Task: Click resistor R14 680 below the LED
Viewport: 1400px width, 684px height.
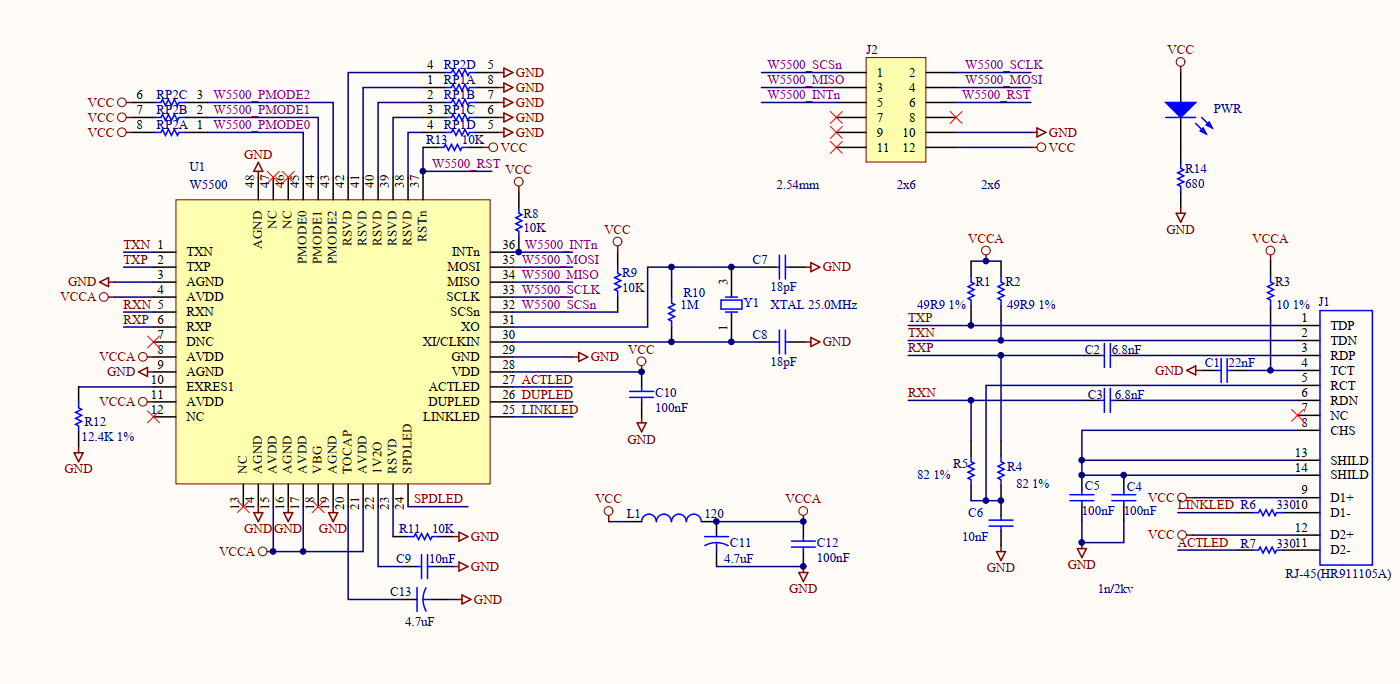Action: [1180, 176]
